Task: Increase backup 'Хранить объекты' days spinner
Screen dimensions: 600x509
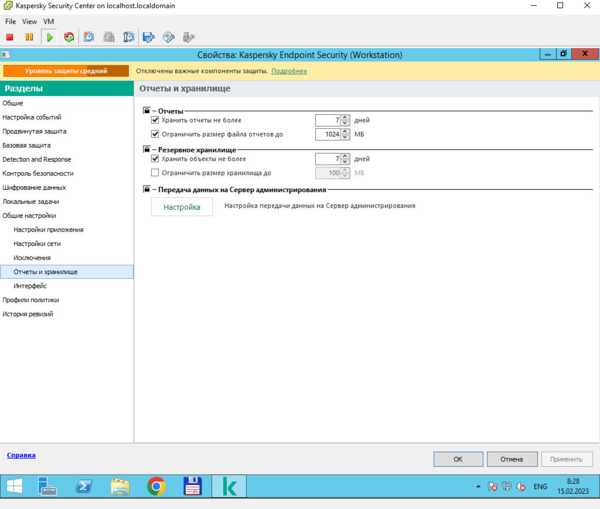Action: [345, 156]
